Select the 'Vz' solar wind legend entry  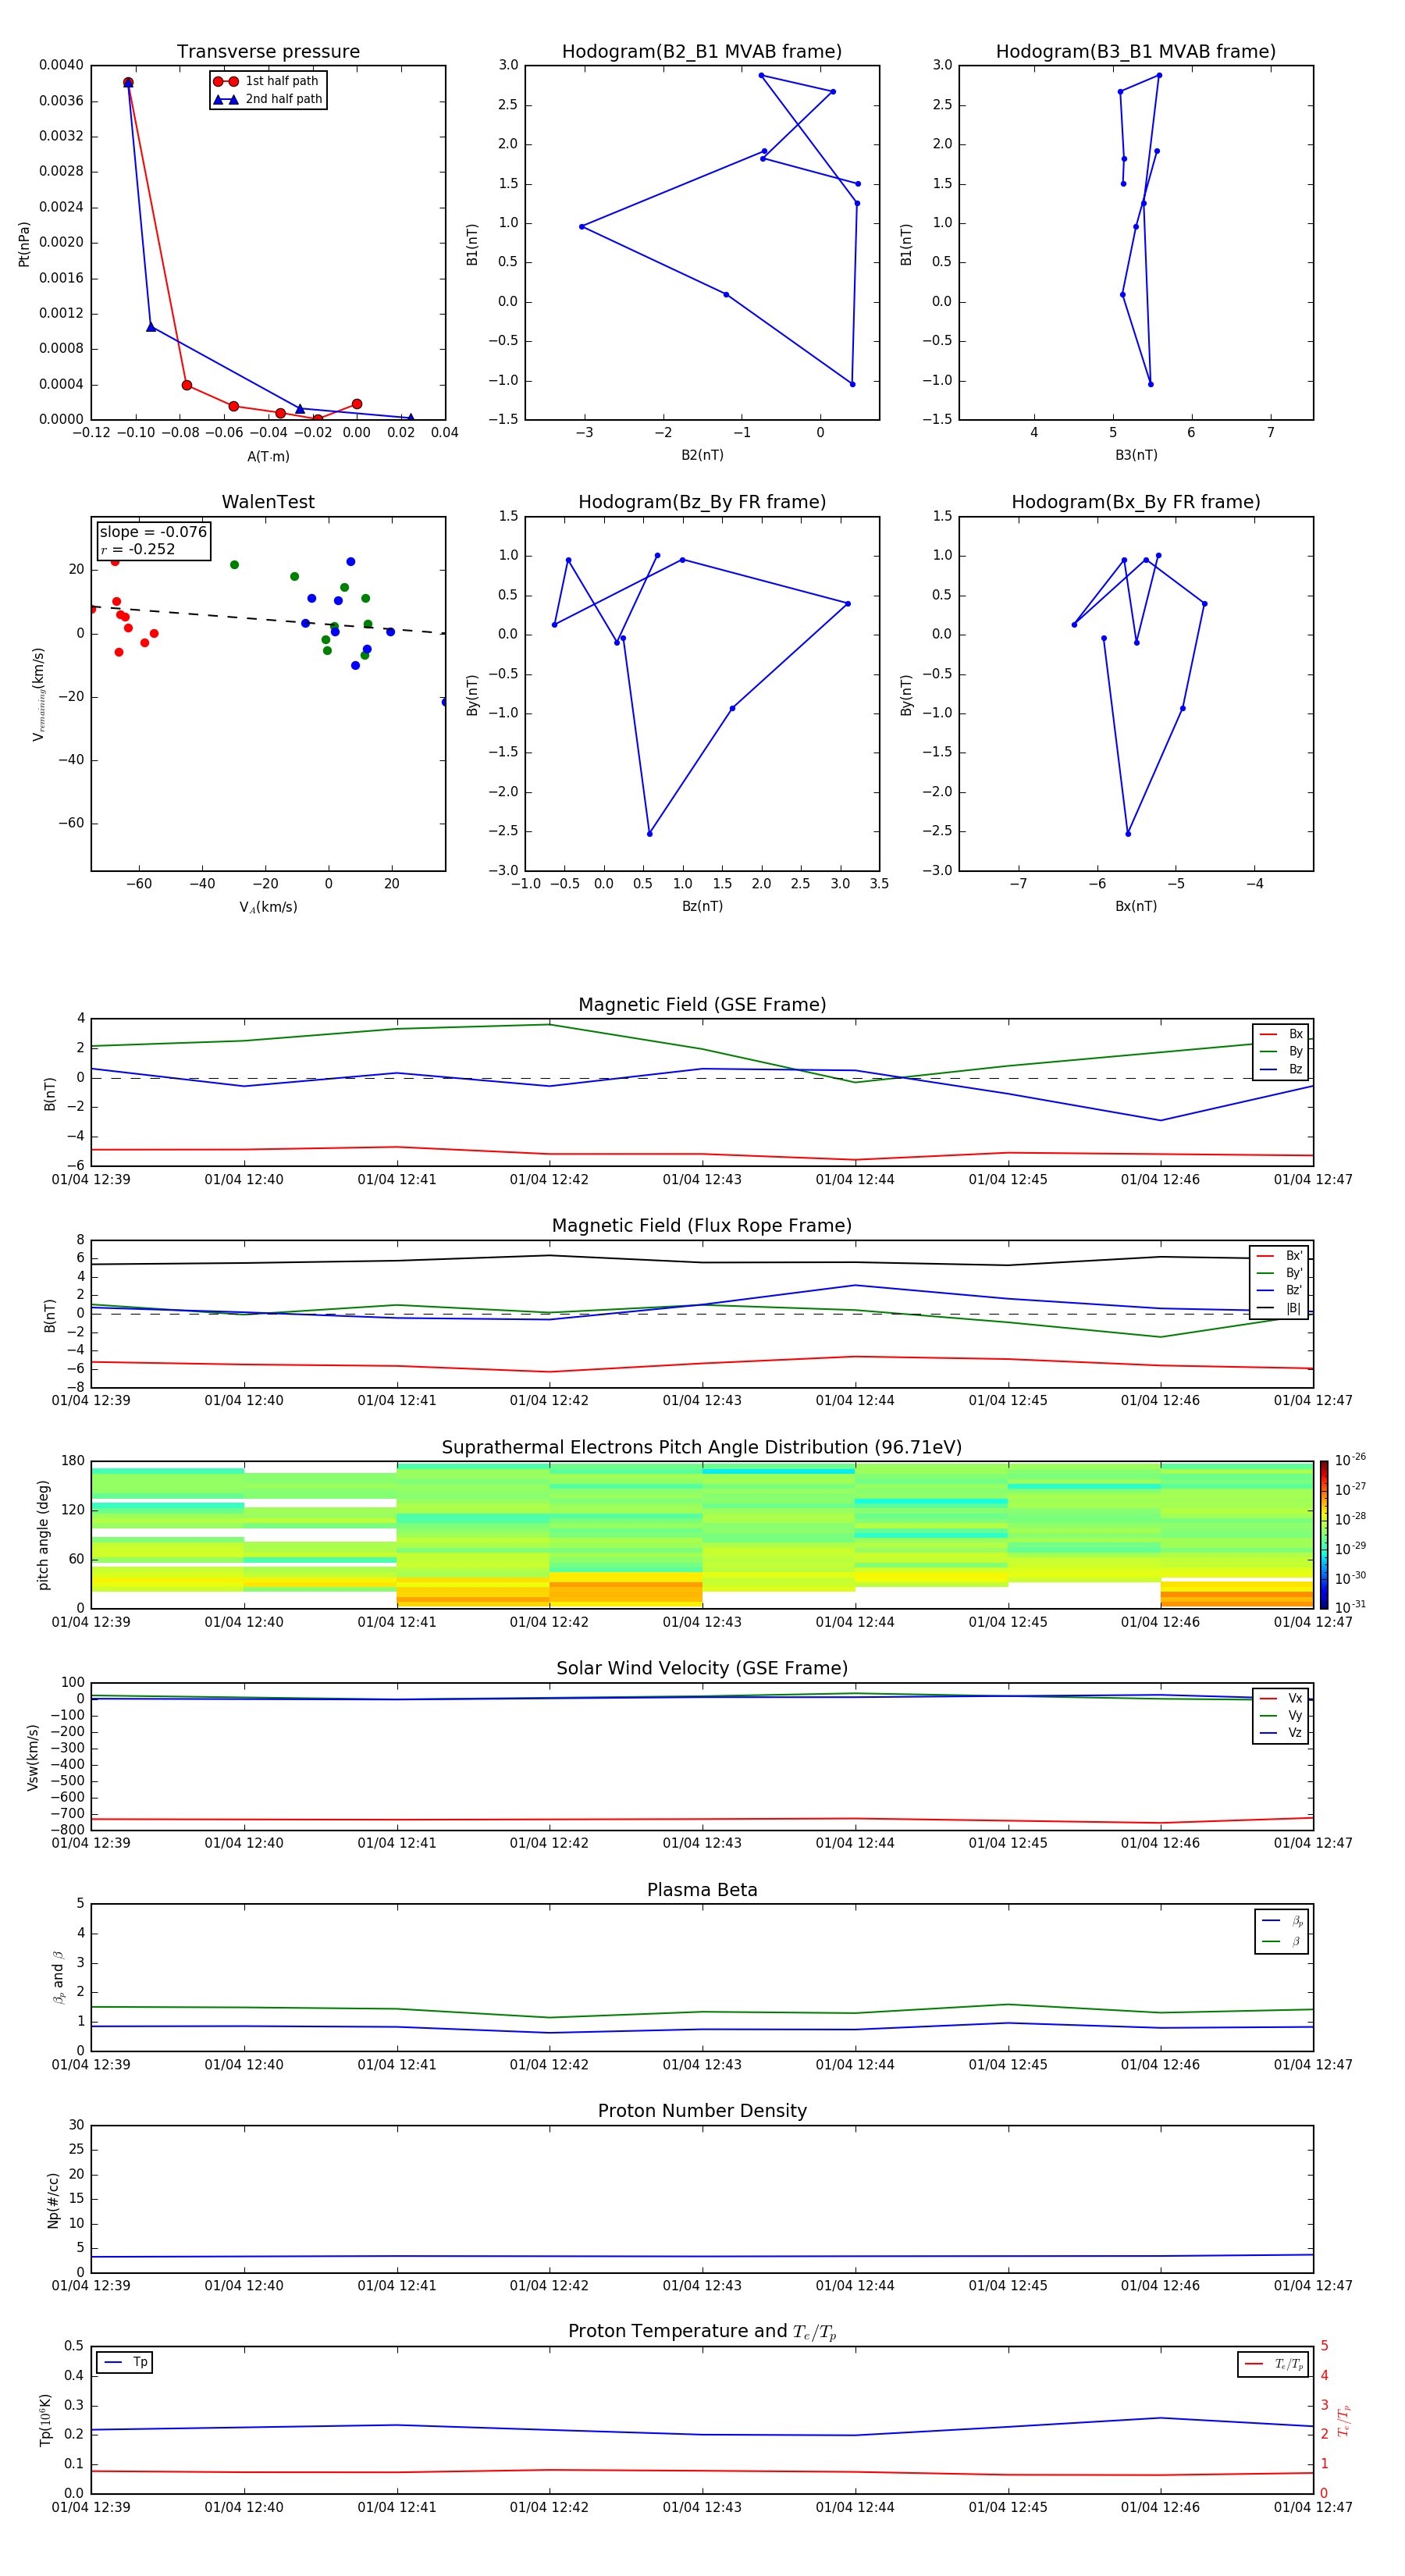click(1281, 1733)
